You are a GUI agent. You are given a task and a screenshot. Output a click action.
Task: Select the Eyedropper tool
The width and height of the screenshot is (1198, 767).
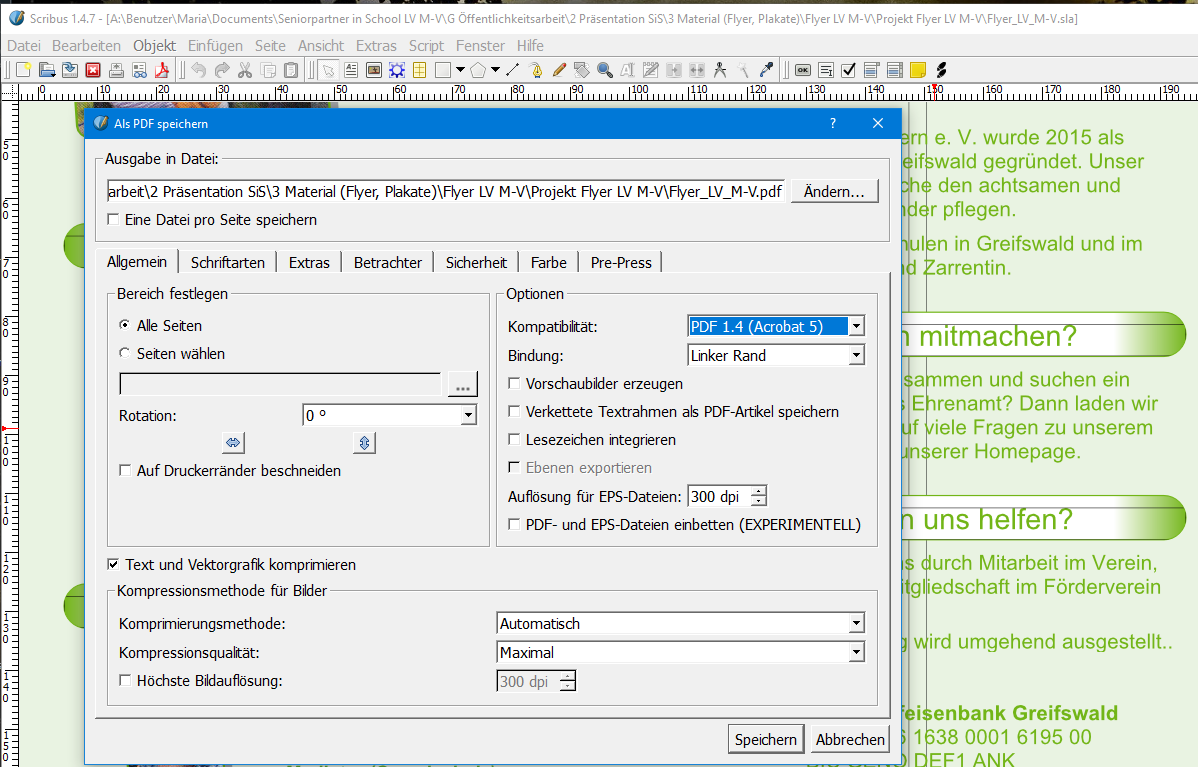pyautogui.click(x=767, y=70)
